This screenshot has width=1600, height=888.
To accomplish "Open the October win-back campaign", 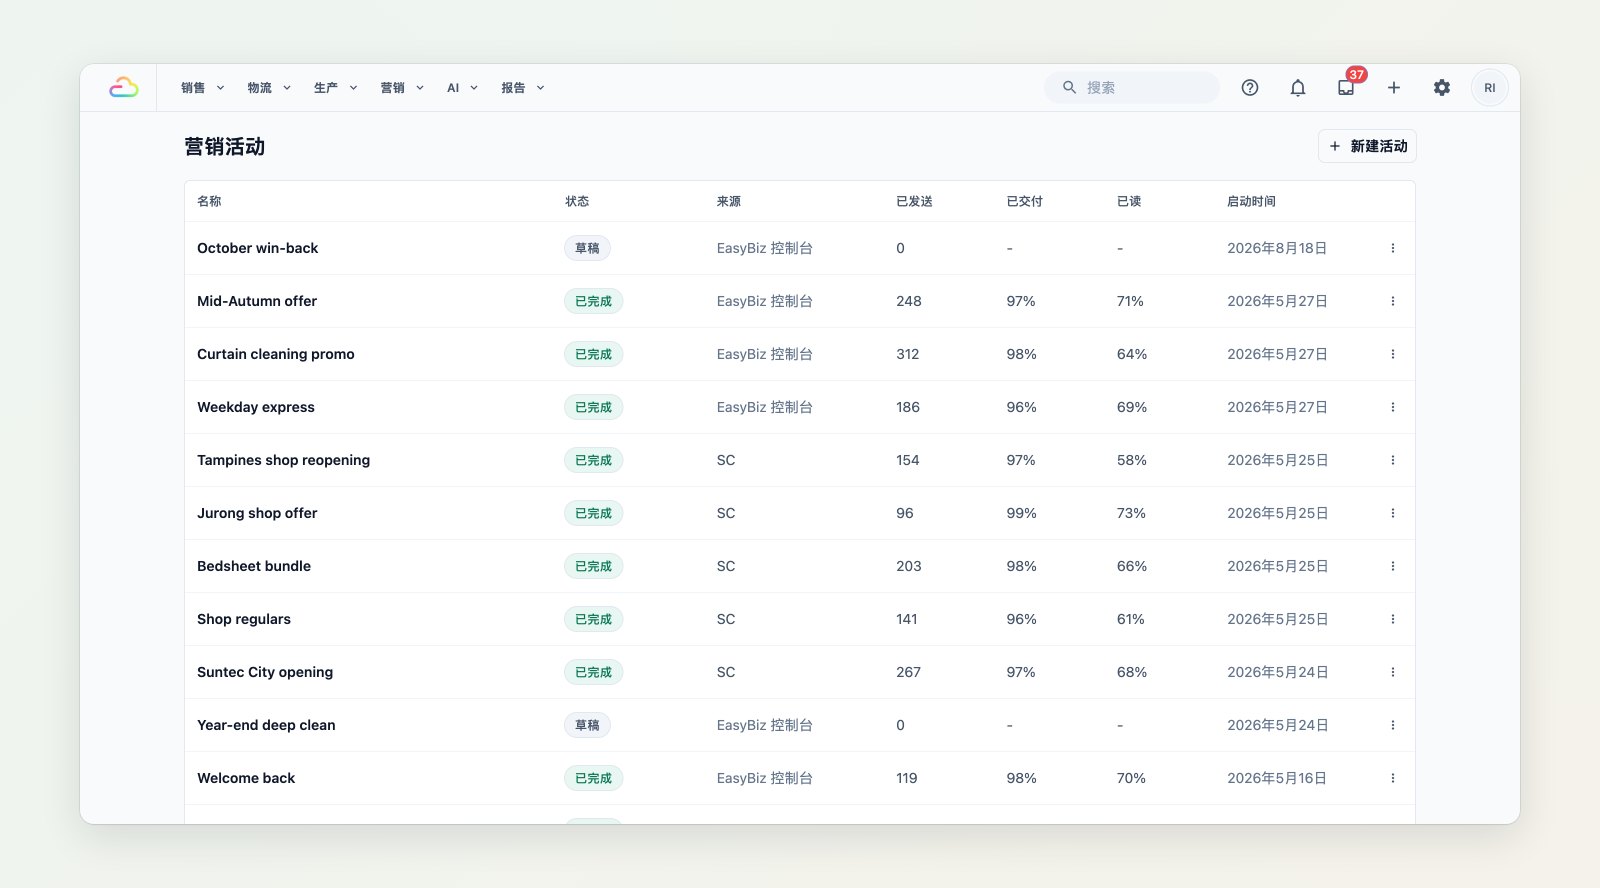I will point(257,248).
